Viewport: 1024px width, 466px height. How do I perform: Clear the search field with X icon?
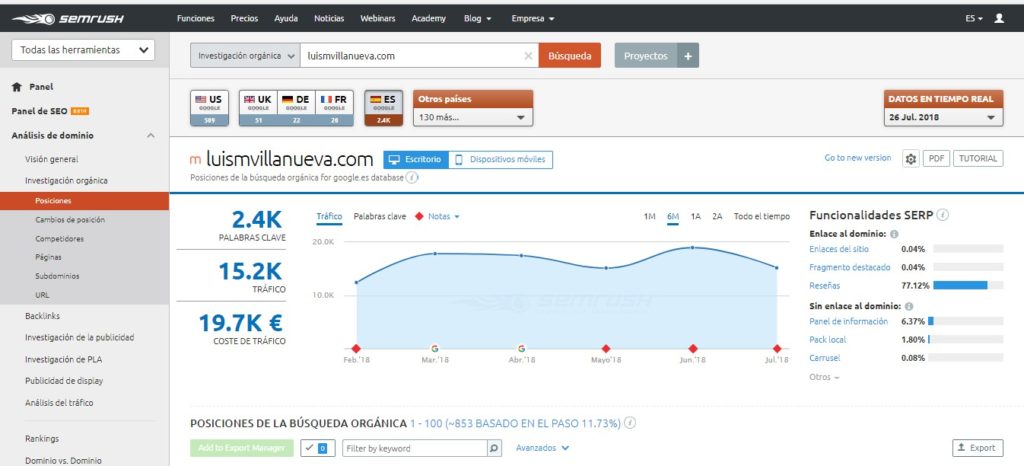(528, 56)
